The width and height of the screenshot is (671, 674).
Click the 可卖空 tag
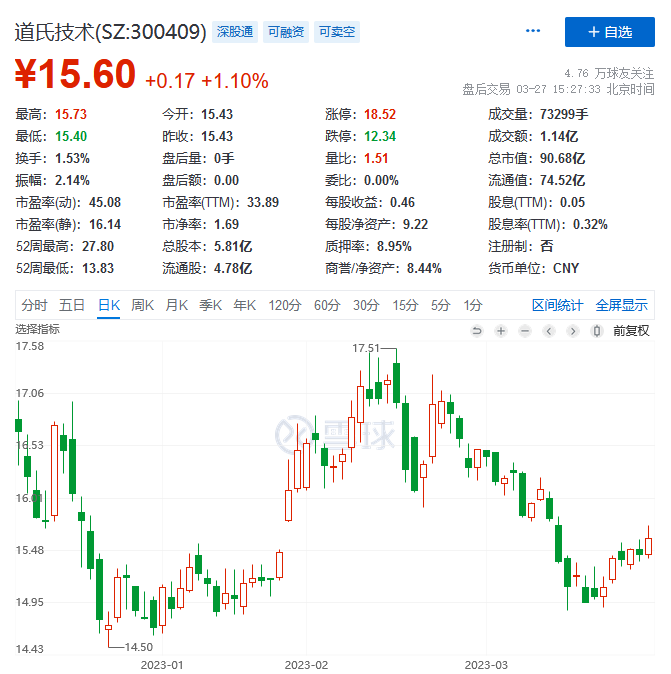click(337, 32)
